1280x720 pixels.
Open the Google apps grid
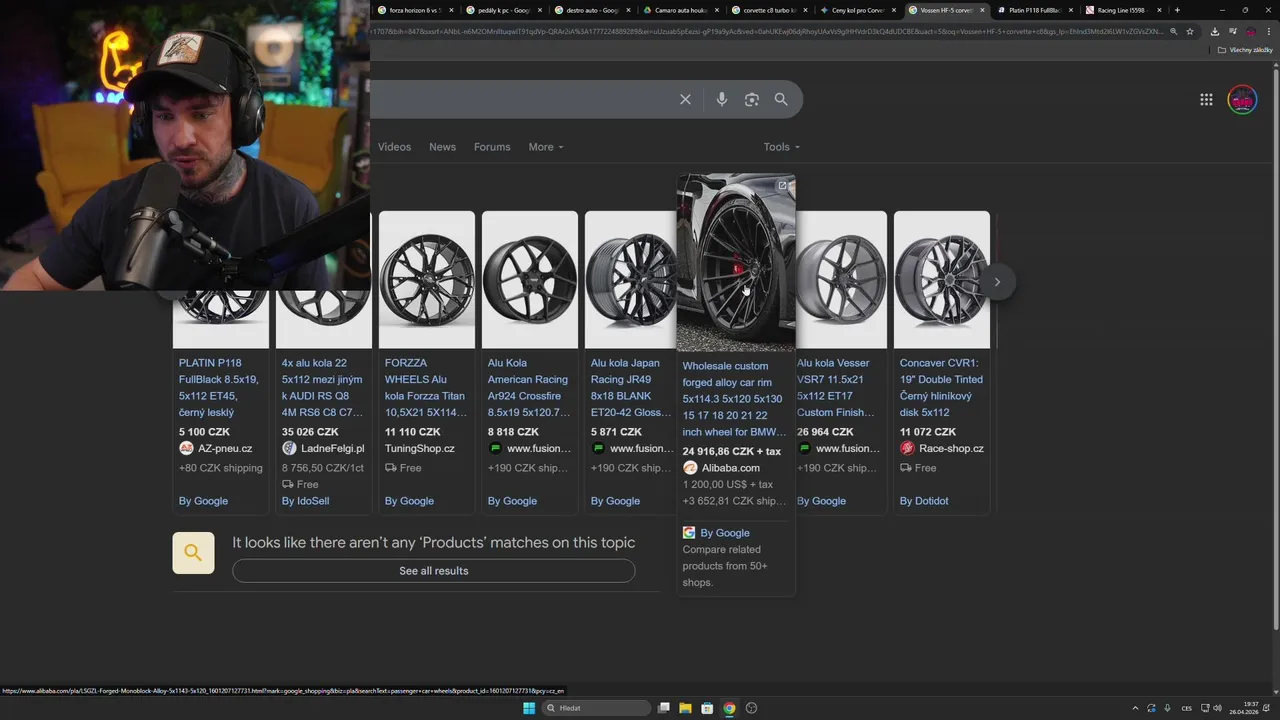1206,100
